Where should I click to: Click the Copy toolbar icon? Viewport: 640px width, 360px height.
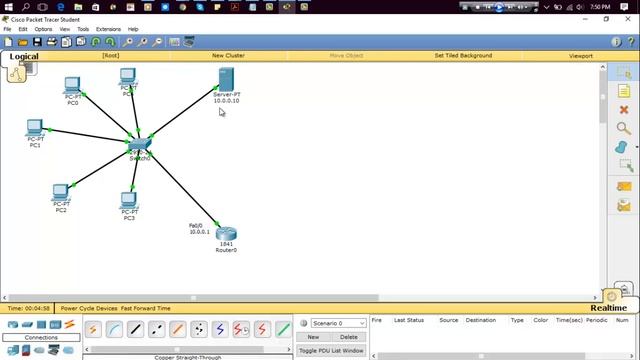pyautogui.click(x=66, y=42)
